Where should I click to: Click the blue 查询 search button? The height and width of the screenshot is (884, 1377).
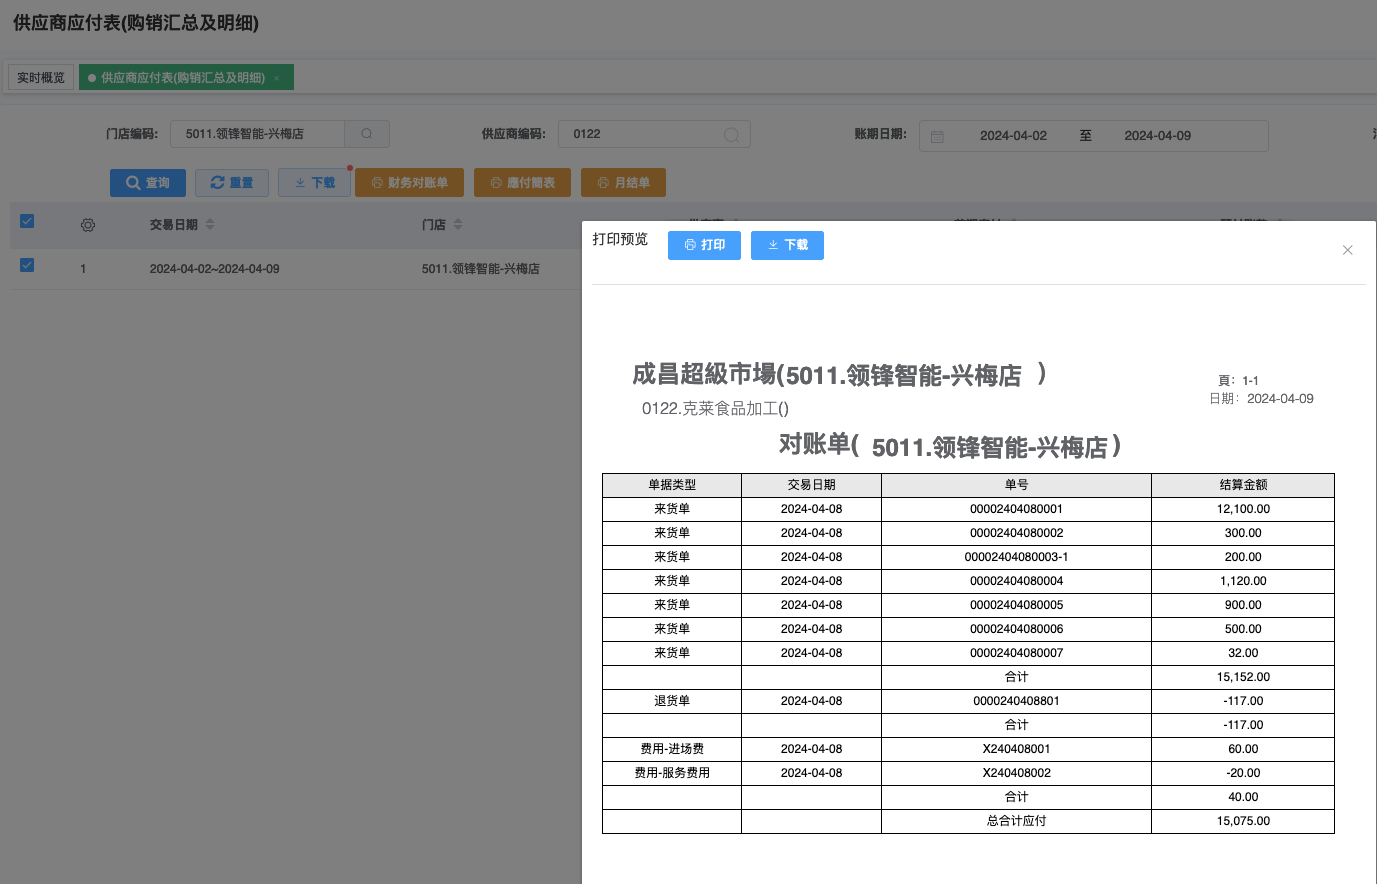pyautogui.click(x=148, y=183)
